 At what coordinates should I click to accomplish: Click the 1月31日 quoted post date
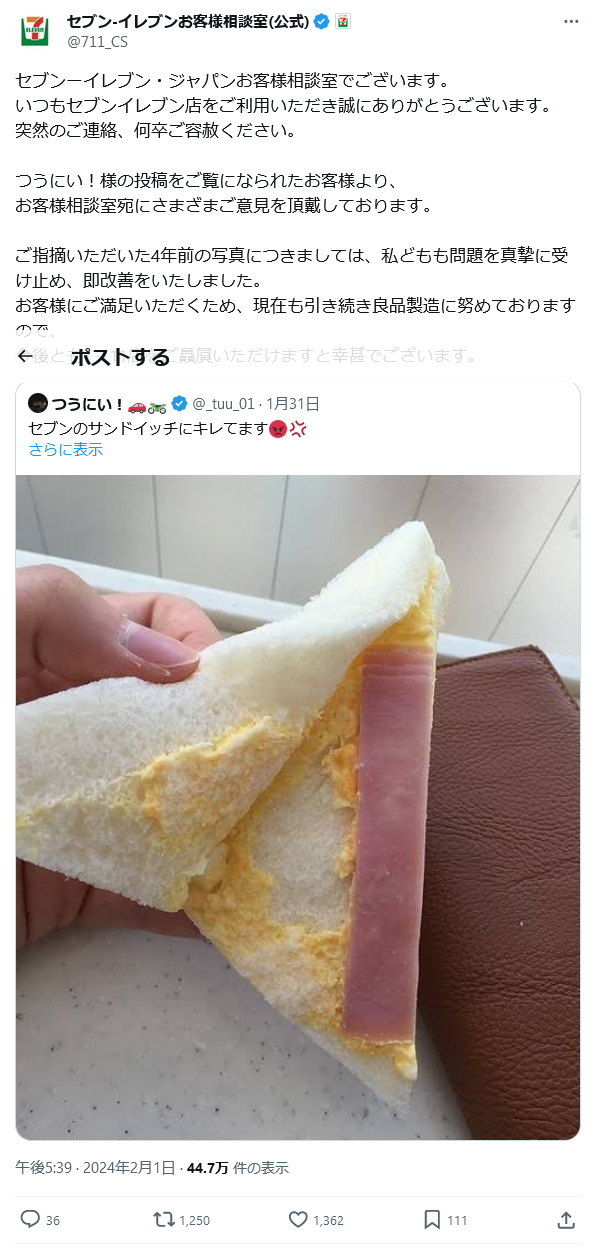point(293,404)
